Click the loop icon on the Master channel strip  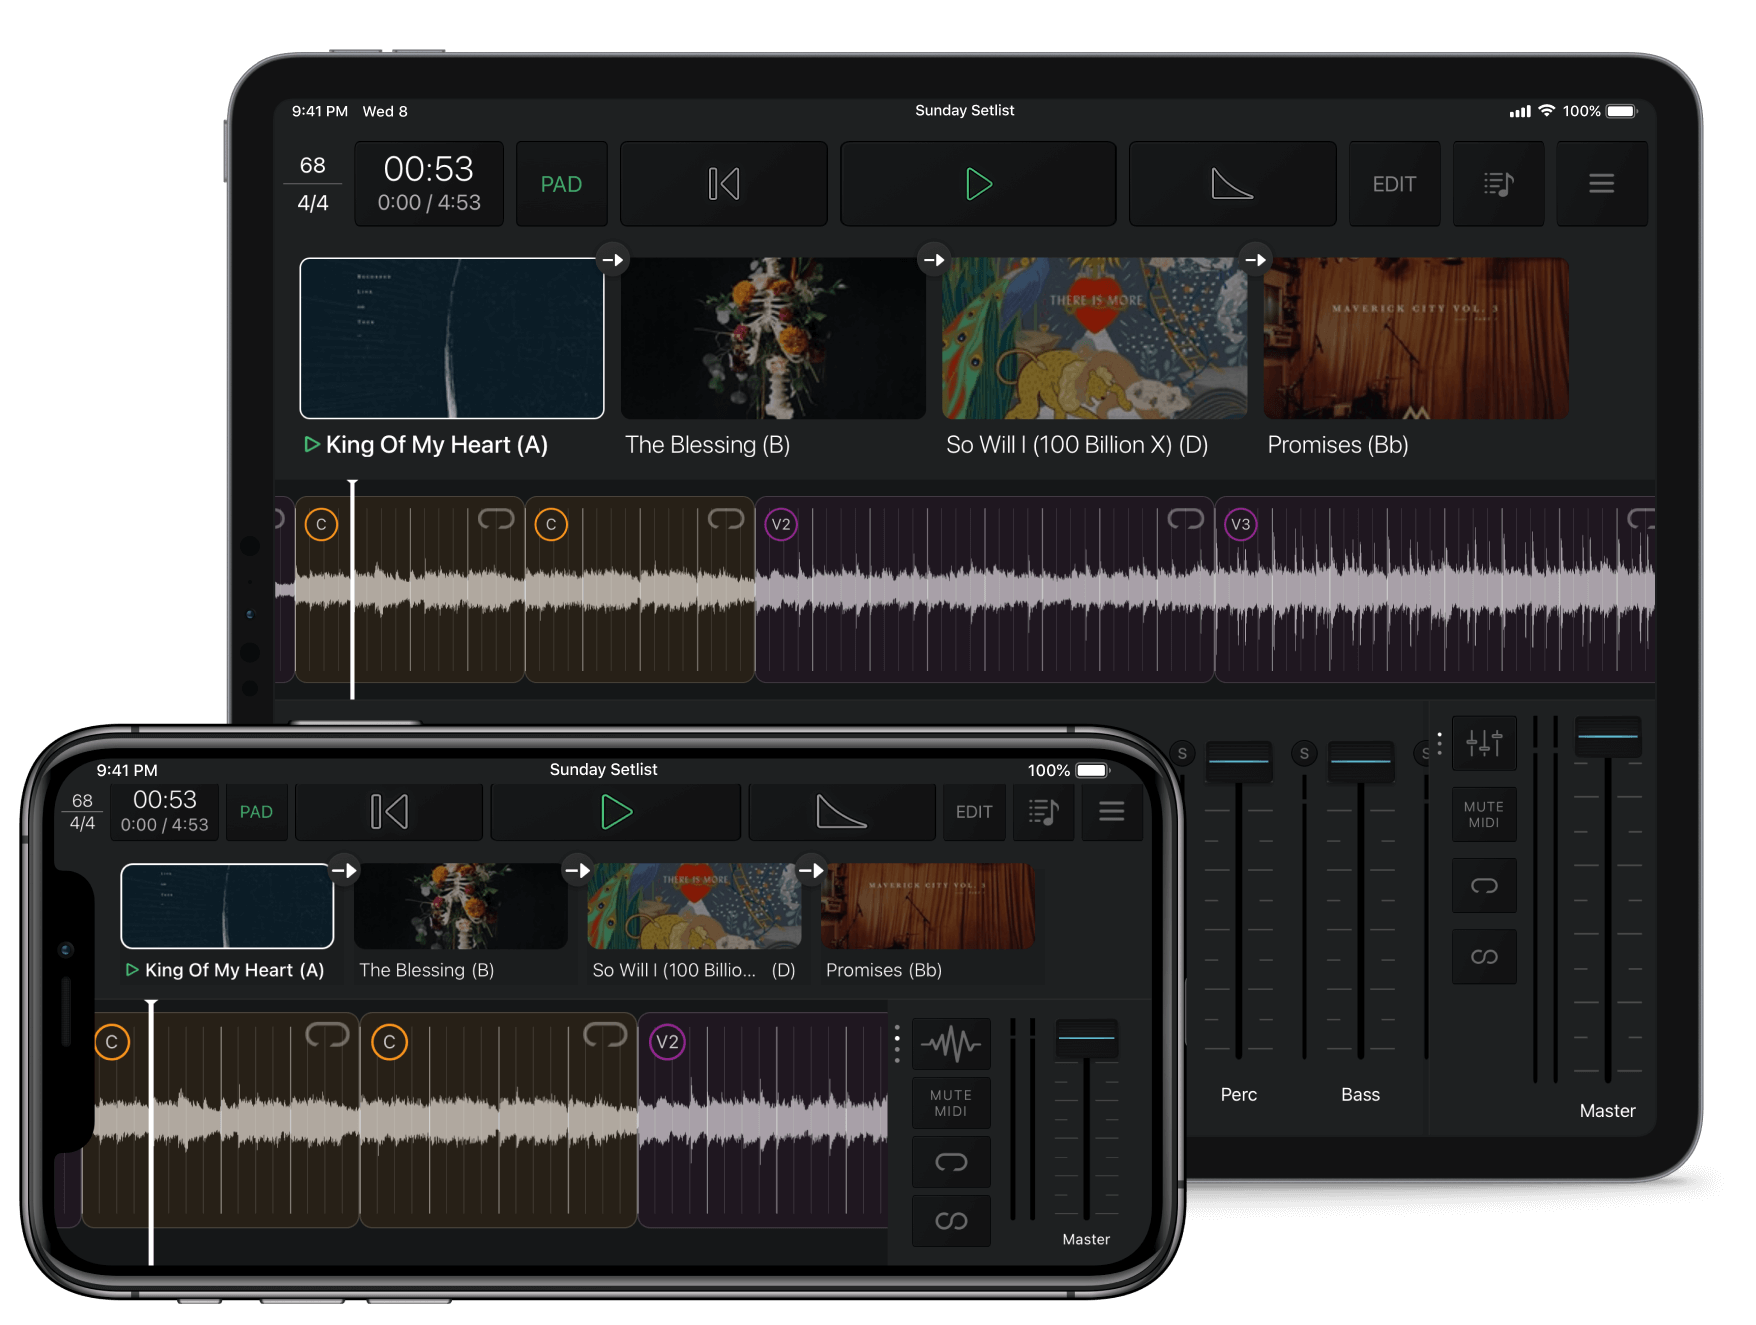pos(1484,886)
